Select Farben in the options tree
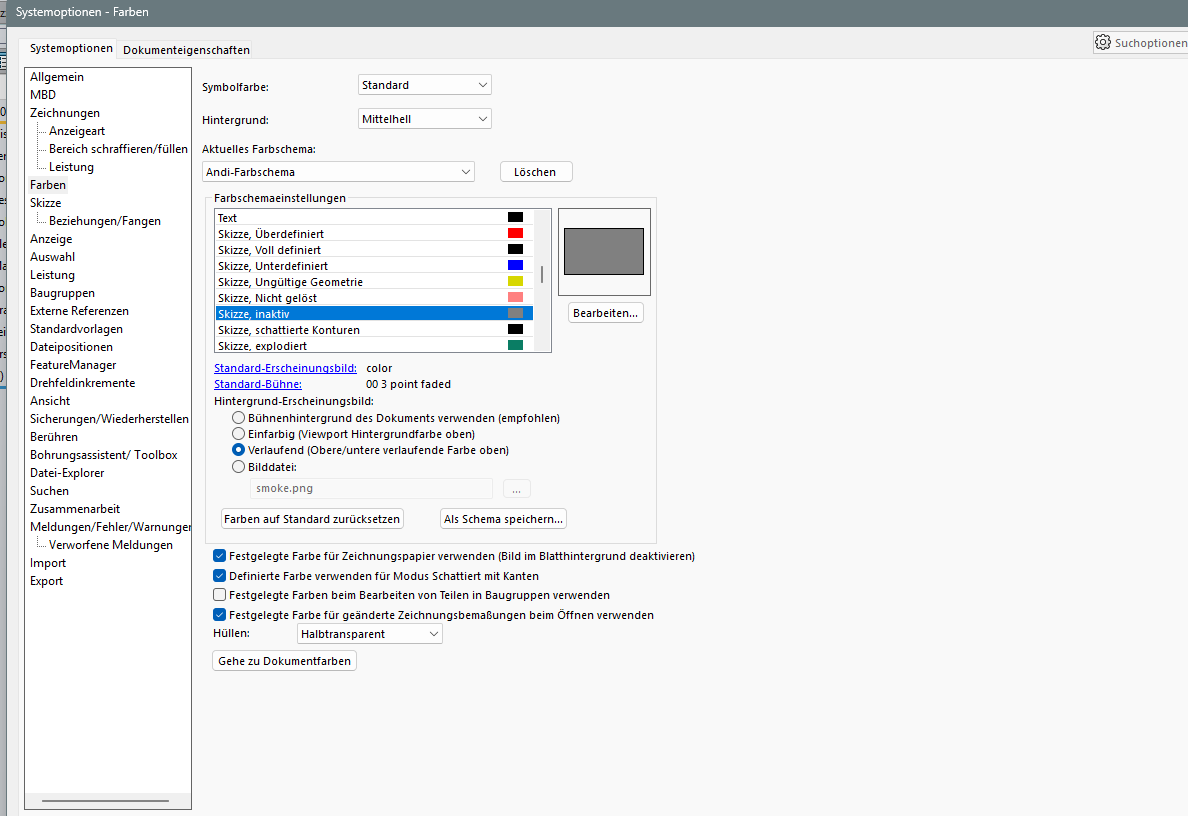This screenshot has width=1188, height=816. (x=48, y=185)
